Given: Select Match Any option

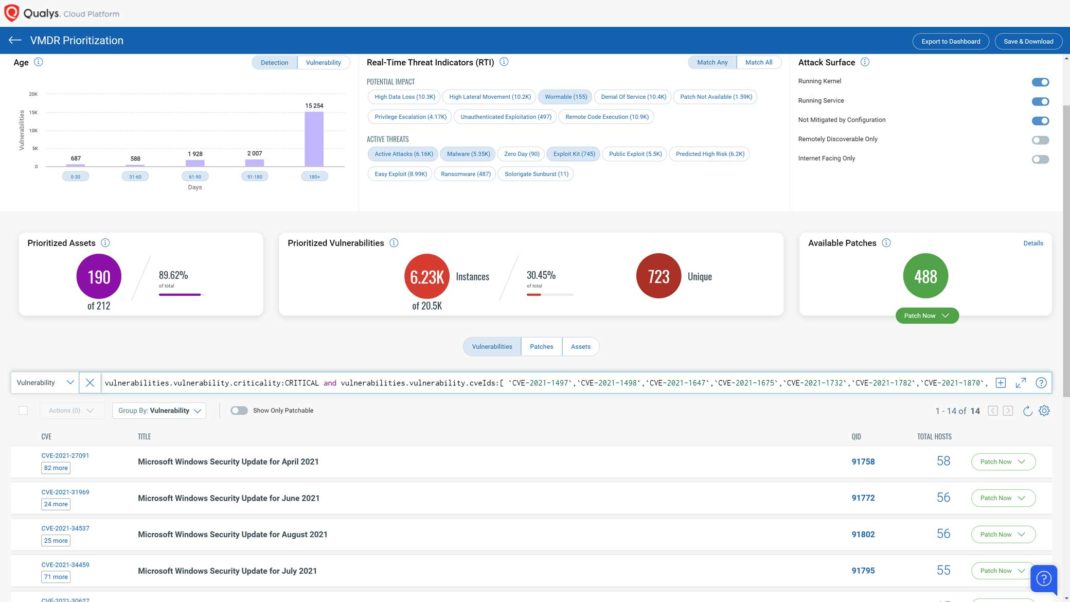Looking at the screenshot, I should (712, 63).
